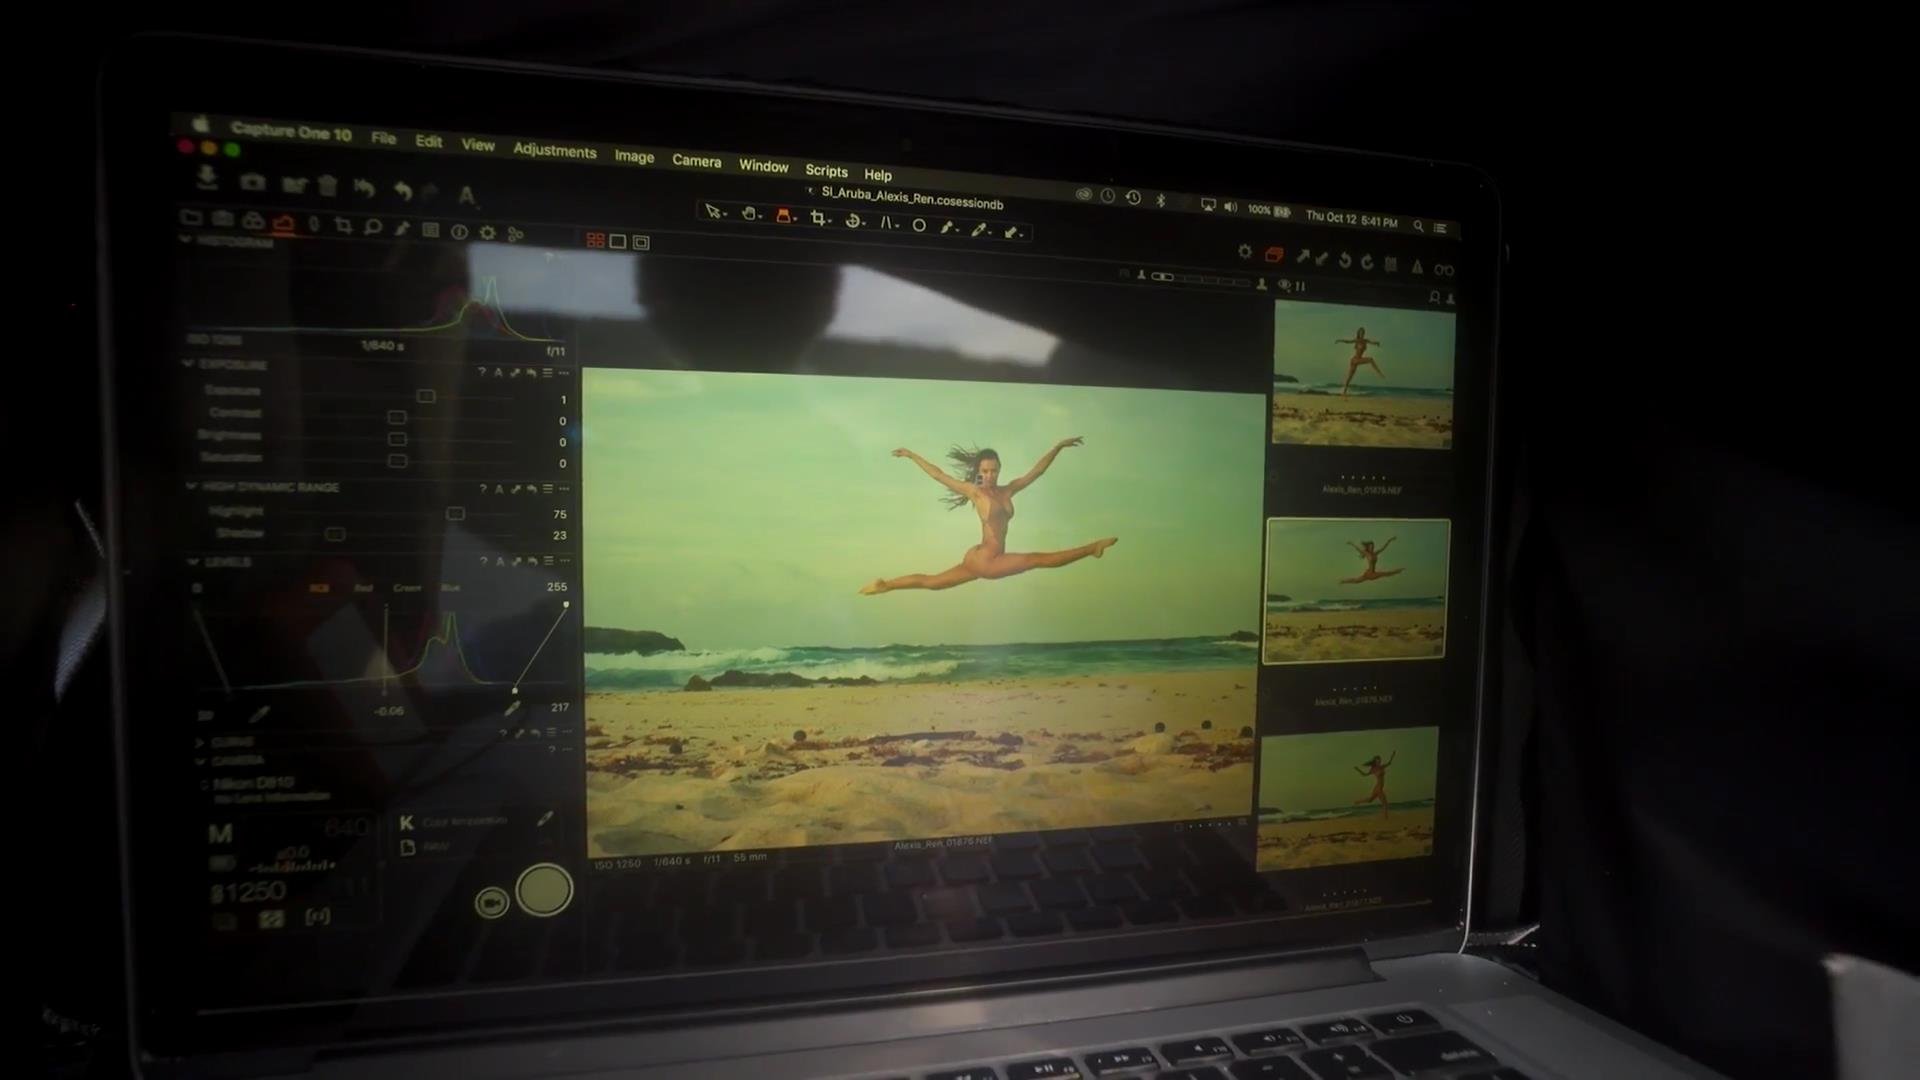Start Live View with the video camera icon
This screenshot has width=1920, height=1080.
[x=491, y=902]
